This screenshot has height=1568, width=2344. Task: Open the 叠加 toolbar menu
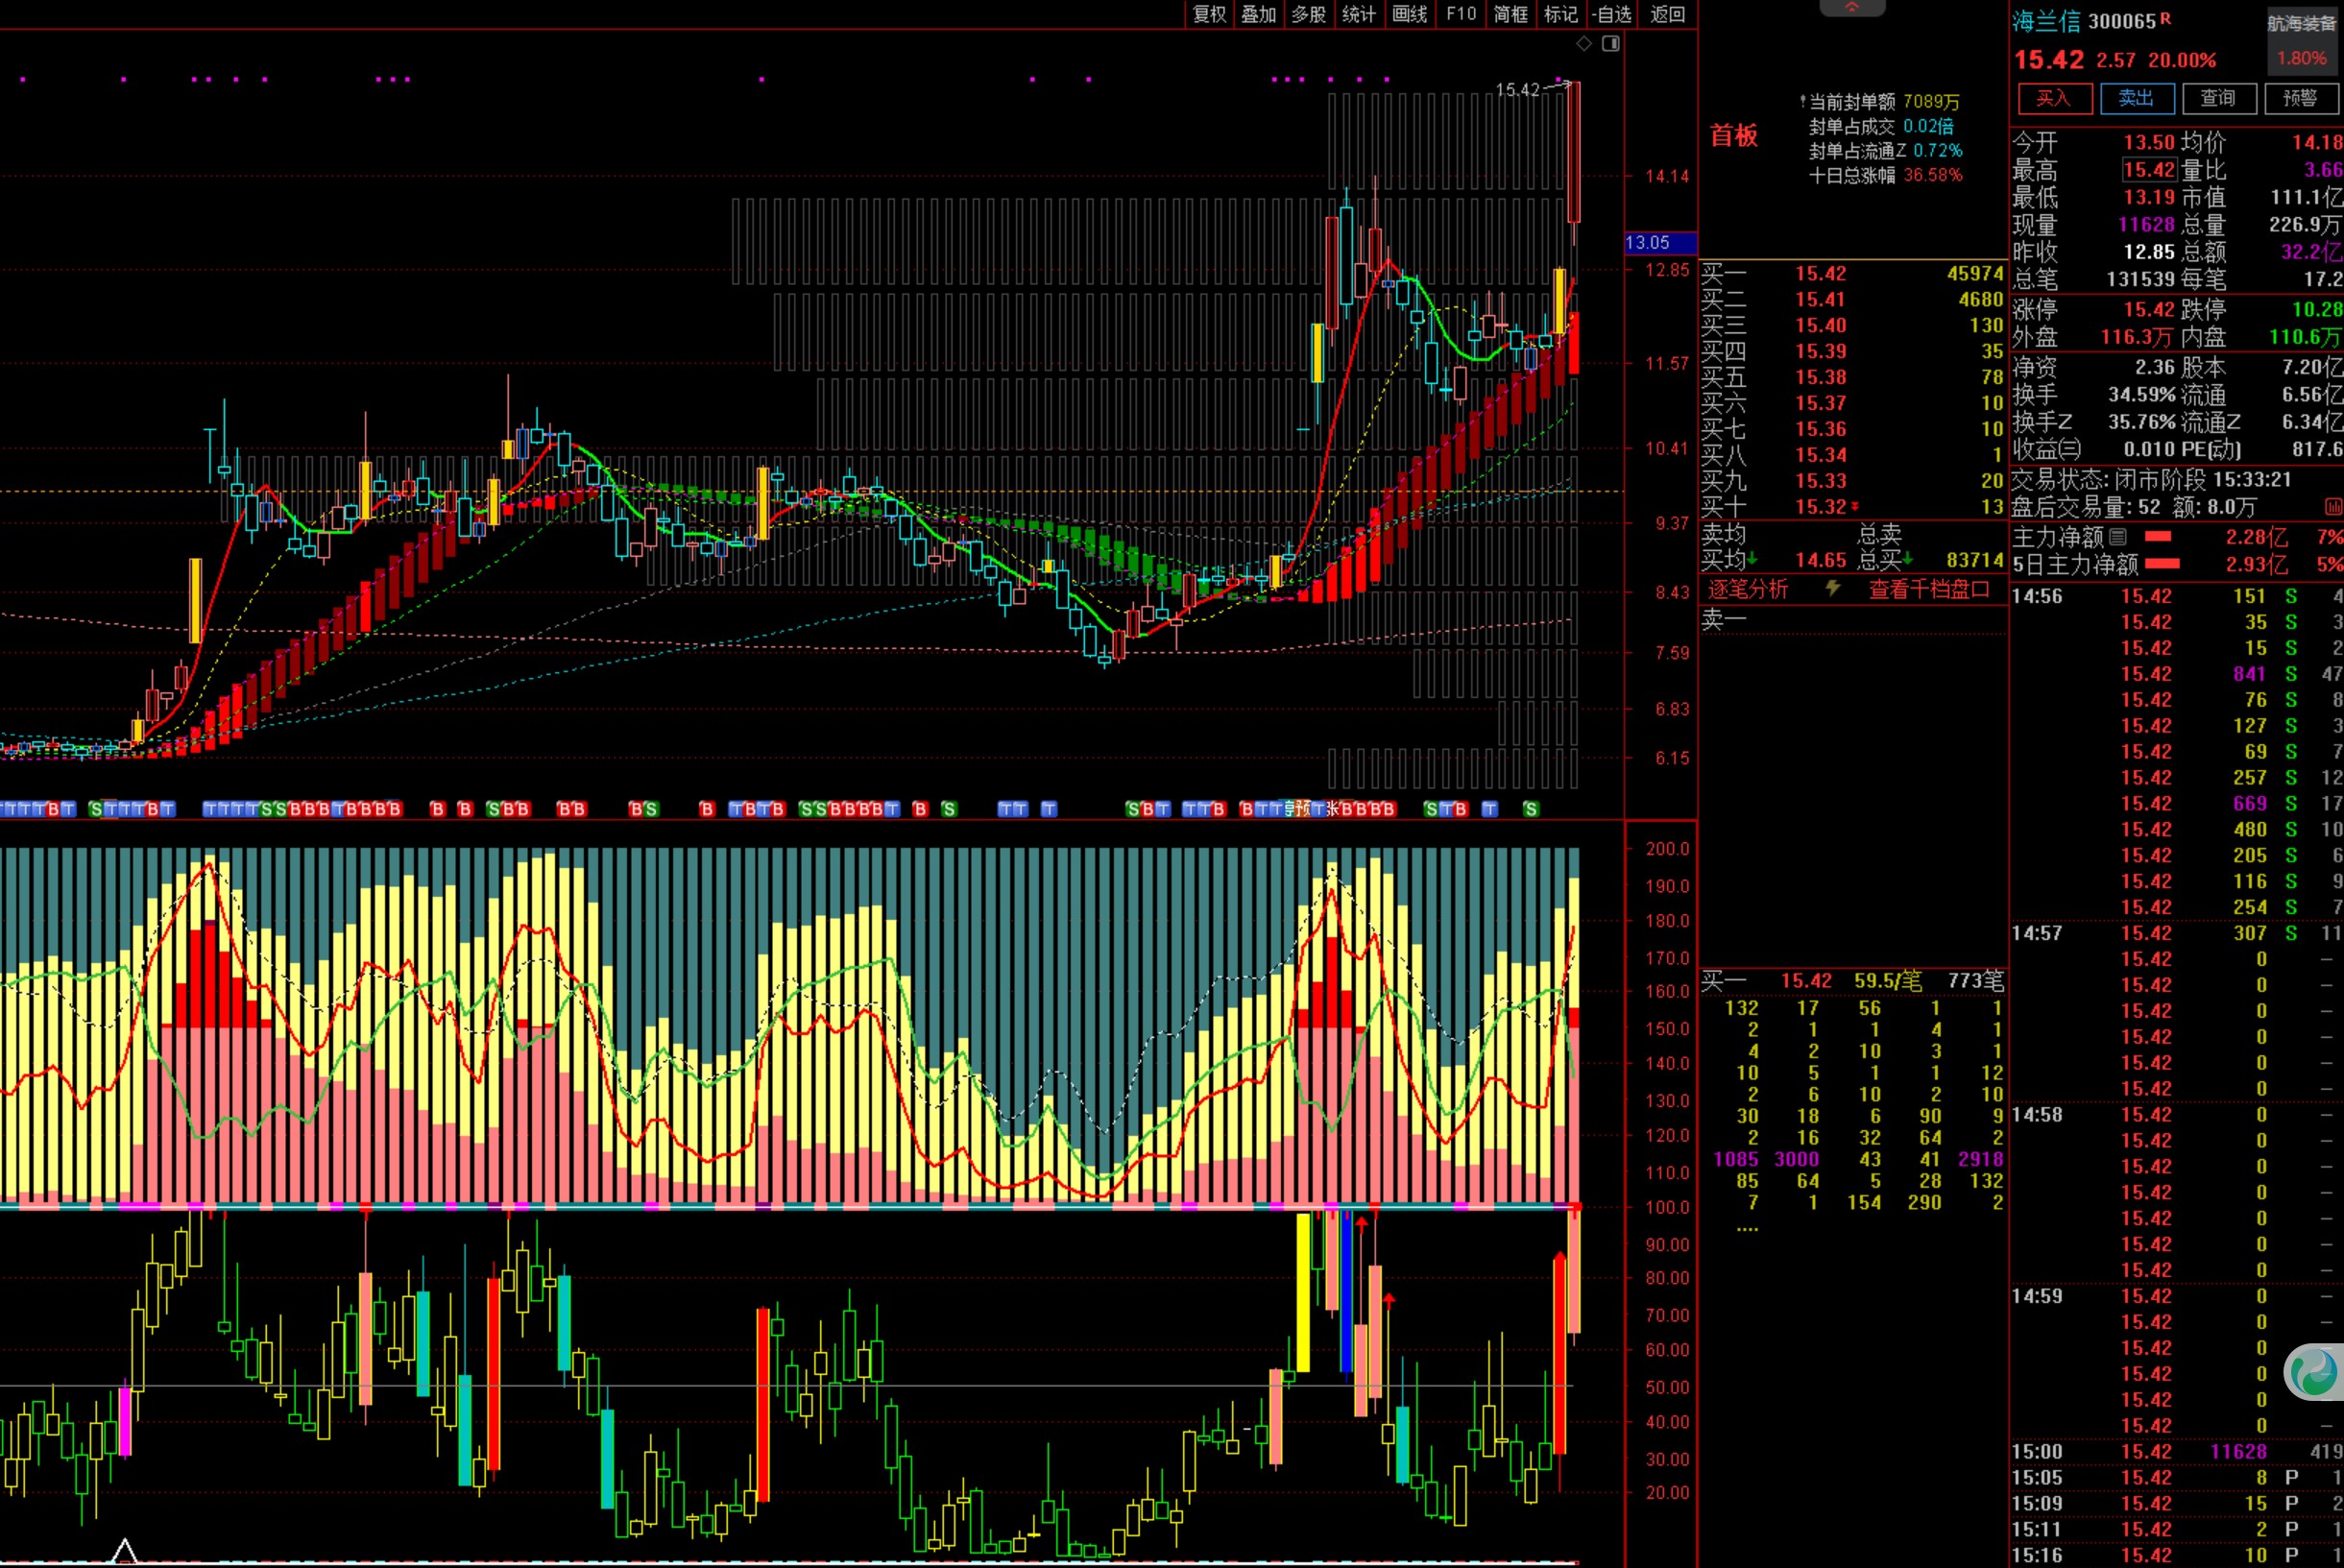pos(1259,14)
